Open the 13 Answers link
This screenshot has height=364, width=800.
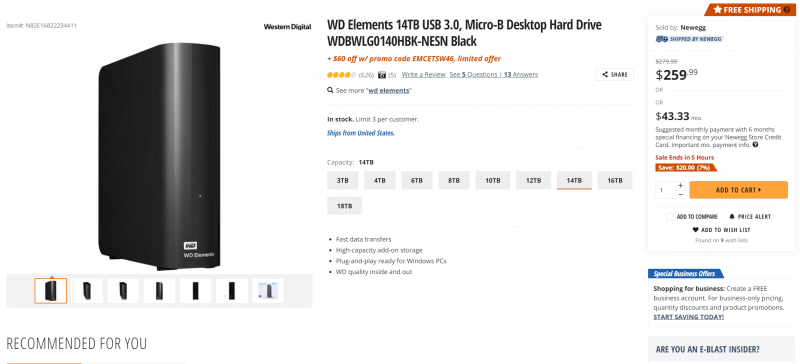(x=520, y=75)
